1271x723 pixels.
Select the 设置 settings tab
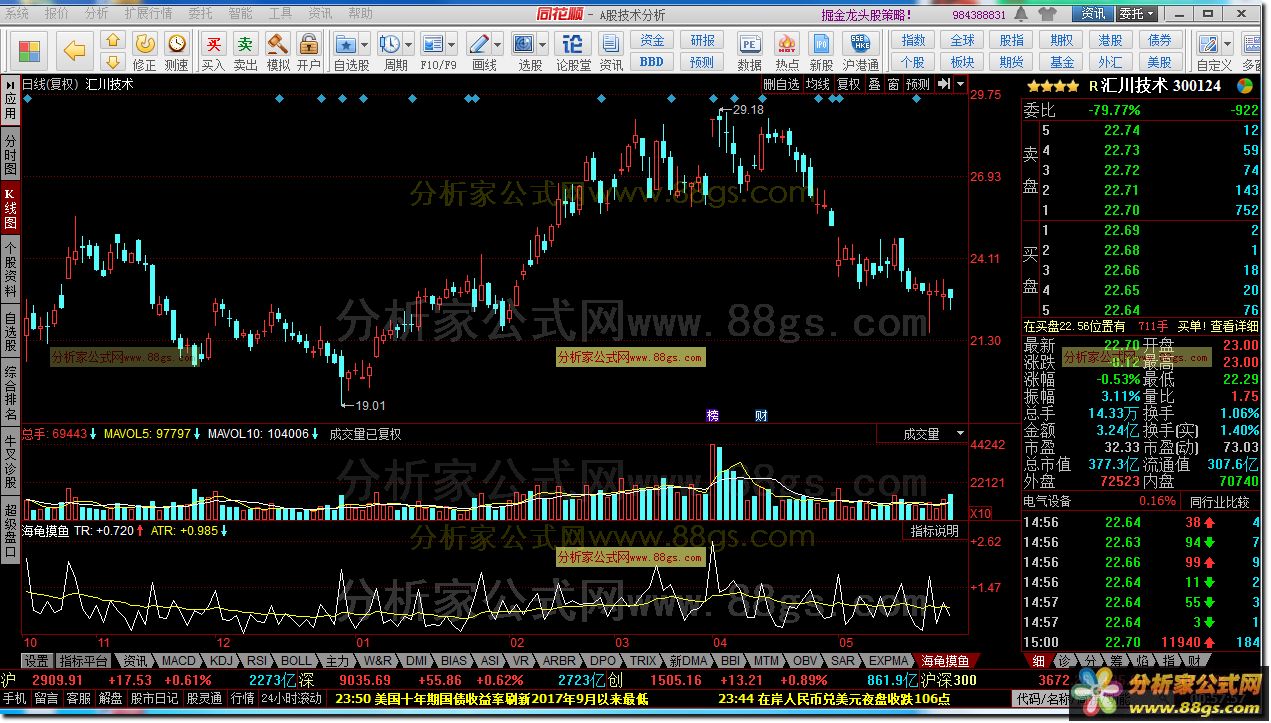(x=37, y=661)
